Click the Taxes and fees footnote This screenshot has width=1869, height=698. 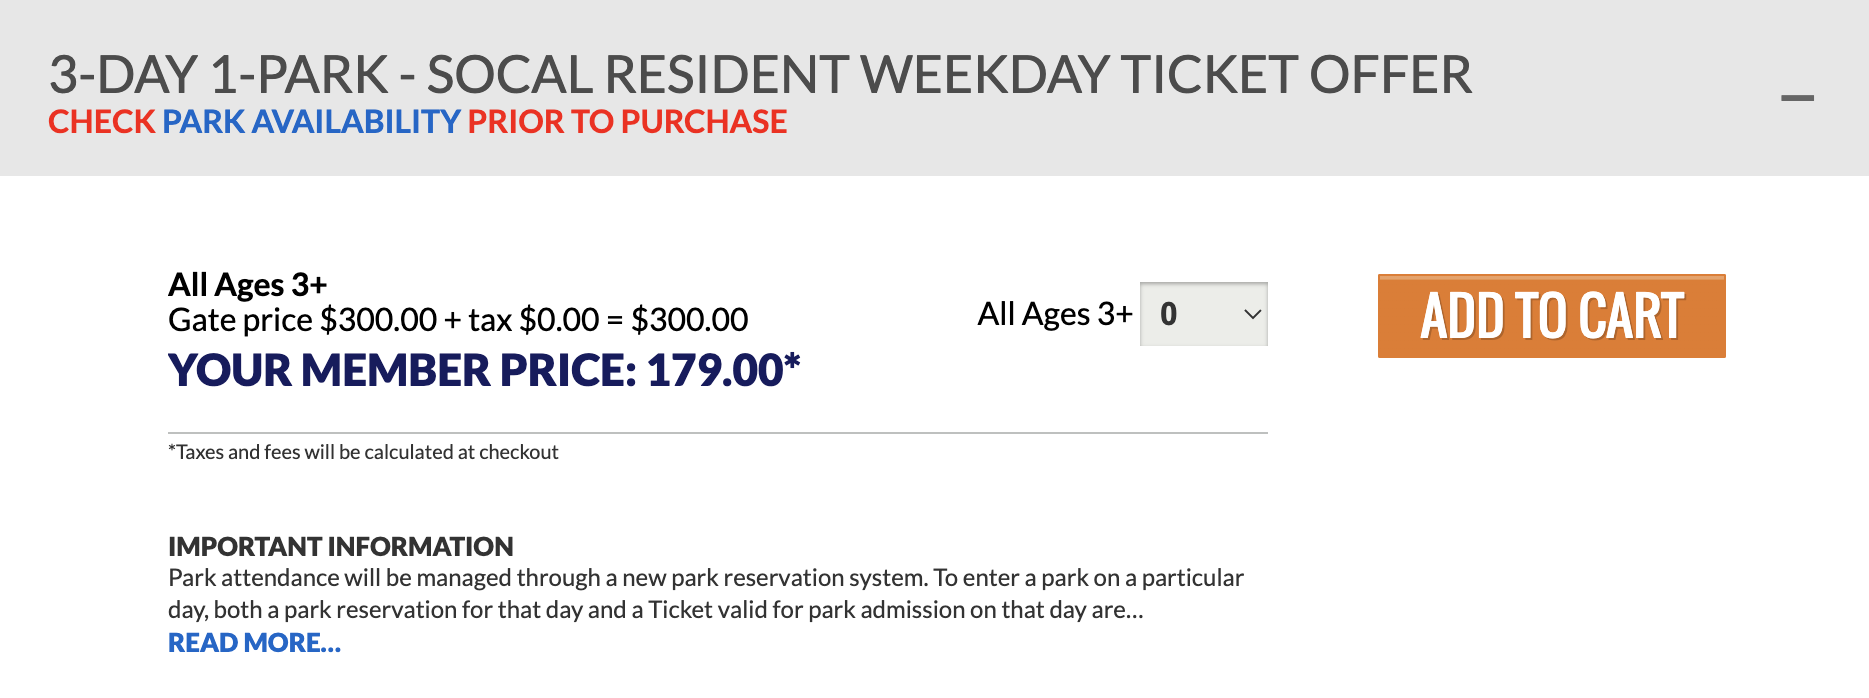point(363,452)
